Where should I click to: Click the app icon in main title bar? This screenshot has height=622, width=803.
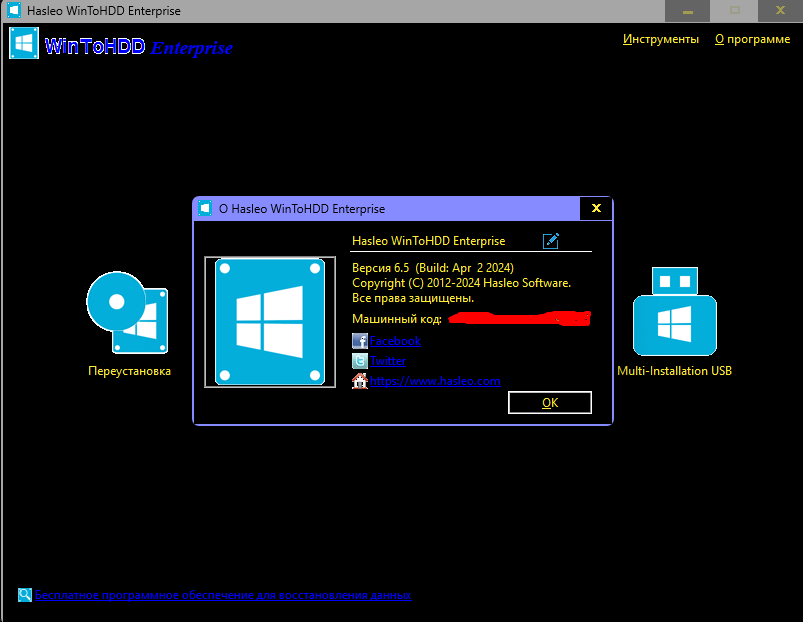[x=14, y=10]
